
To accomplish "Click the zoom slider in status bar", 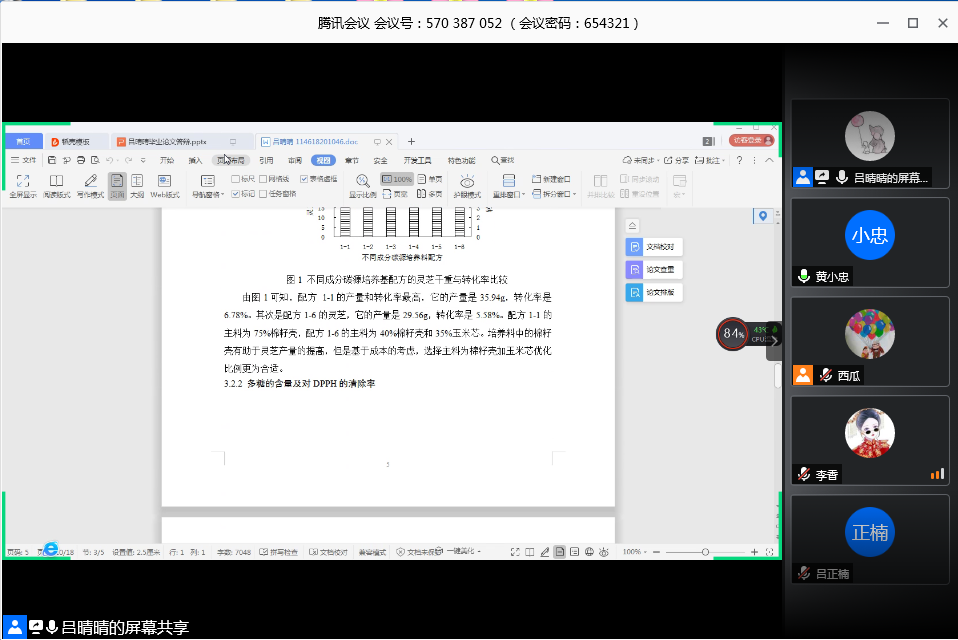I will (x=705, y=551).
